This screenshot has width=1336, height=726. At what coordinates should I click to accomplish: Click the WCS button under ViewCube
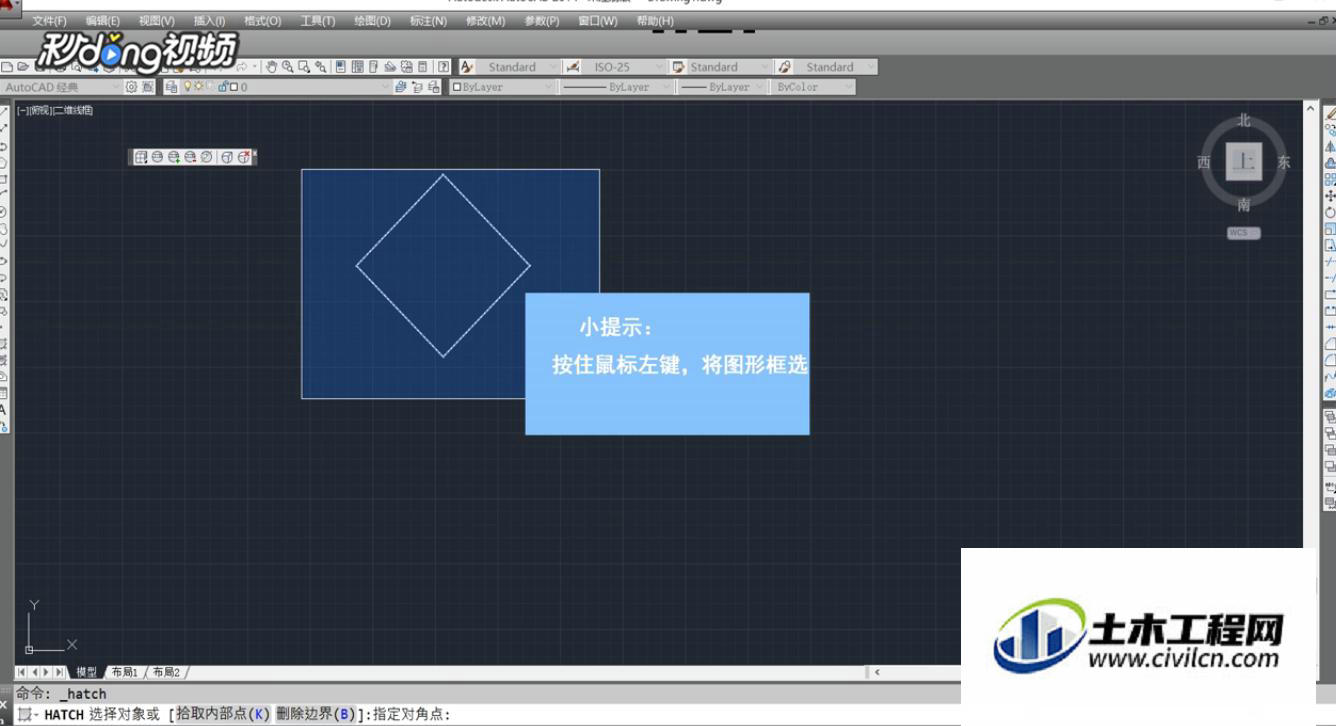click(1243, 233)
